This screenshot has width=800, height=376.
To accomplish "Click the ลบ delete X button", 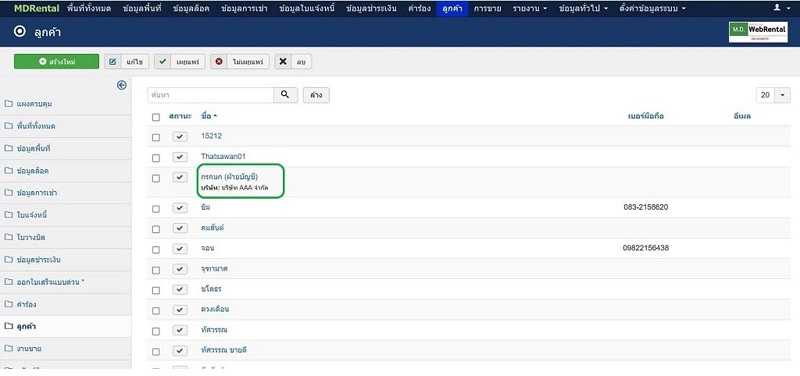I will click(x=293, y=62).
